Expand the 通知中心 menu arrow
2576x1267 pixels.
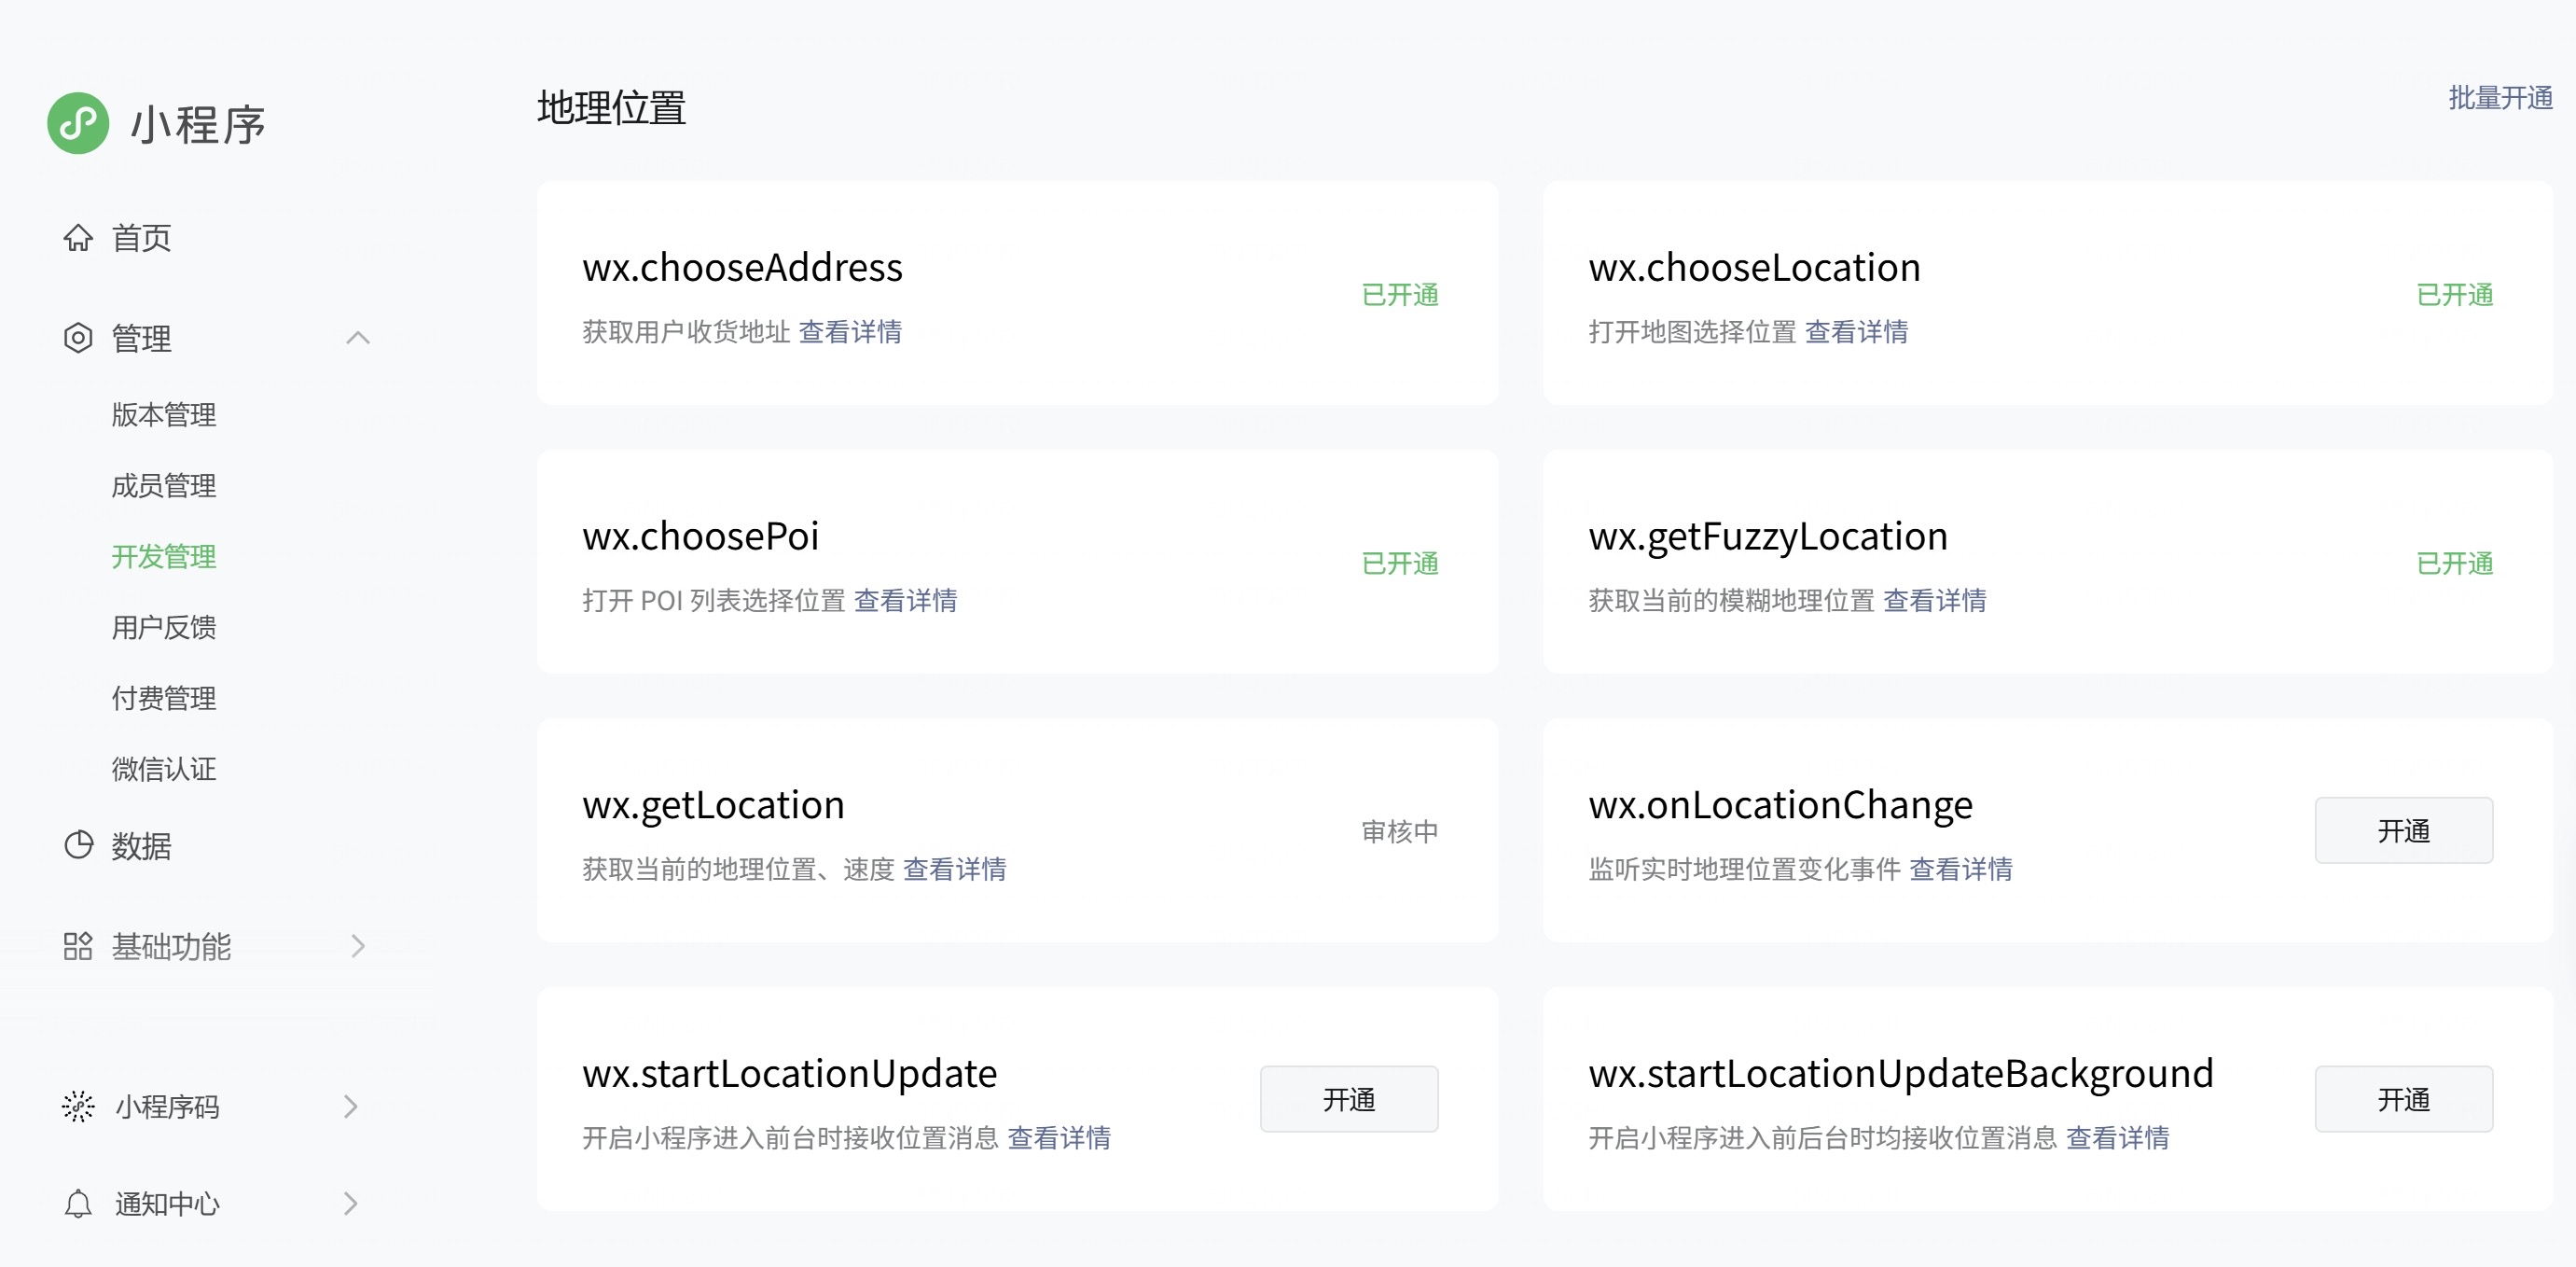[351, 1203]
